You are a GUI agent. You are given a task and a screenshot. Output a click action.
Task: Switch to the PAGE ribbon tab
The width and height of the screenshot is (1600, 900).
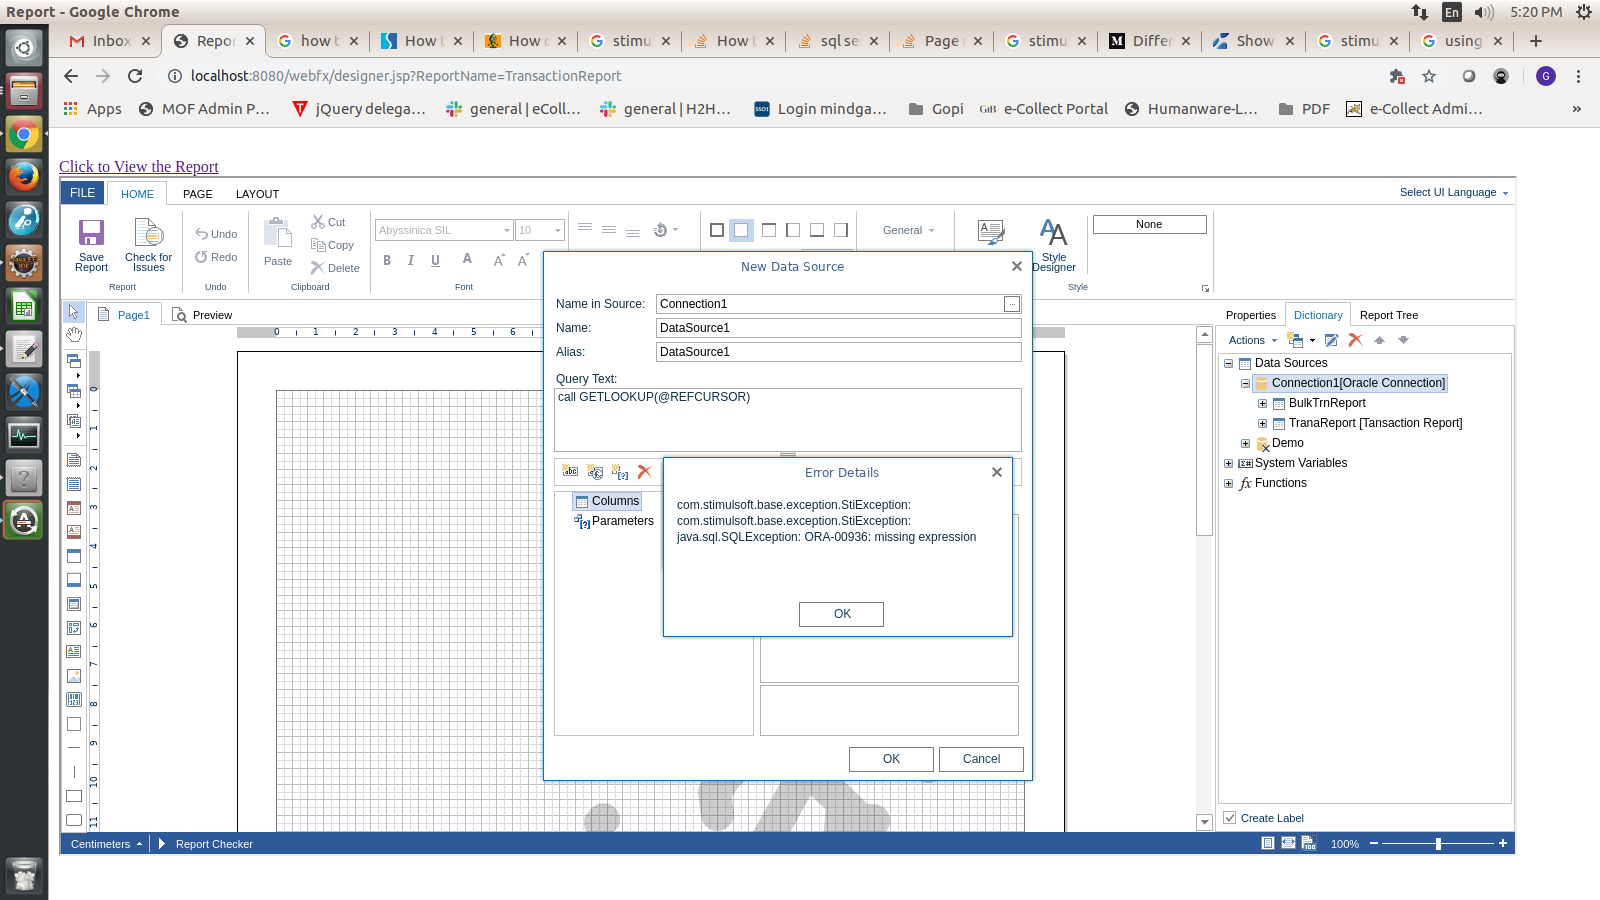197,194
